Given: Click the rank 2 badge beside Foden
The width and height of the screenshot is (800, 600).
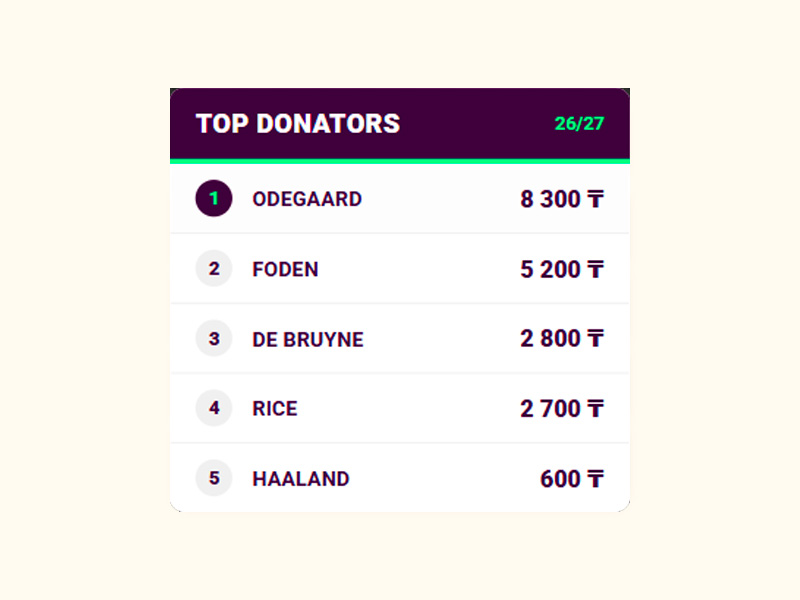Looking at the screenshot, I should pos(214,269).
